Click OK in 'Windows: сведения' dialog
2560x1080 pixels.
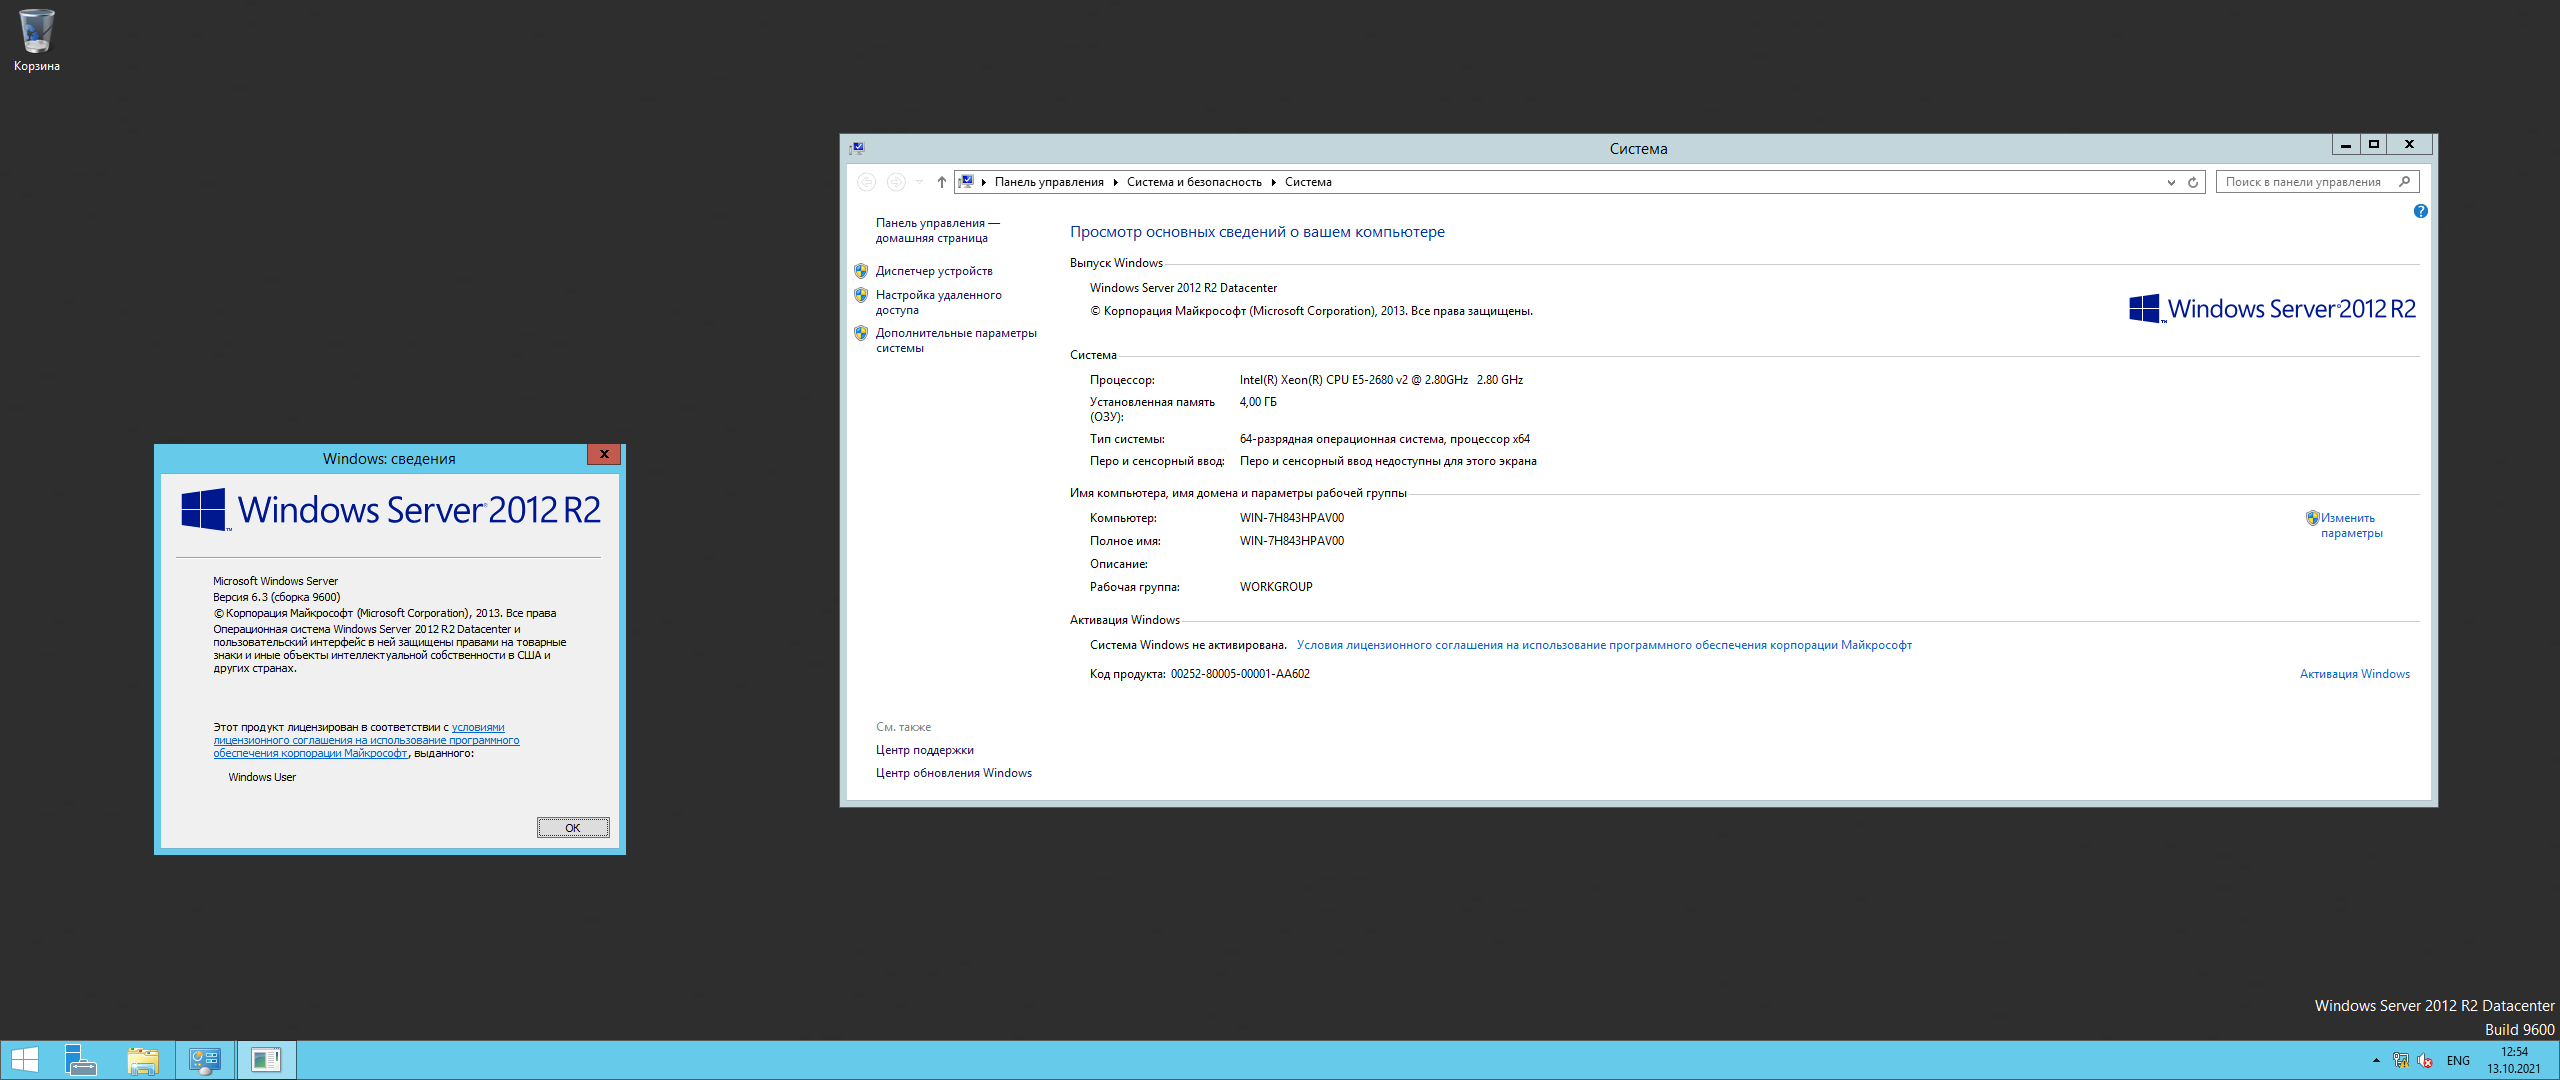pyautogui.click(x=573, y=828)
